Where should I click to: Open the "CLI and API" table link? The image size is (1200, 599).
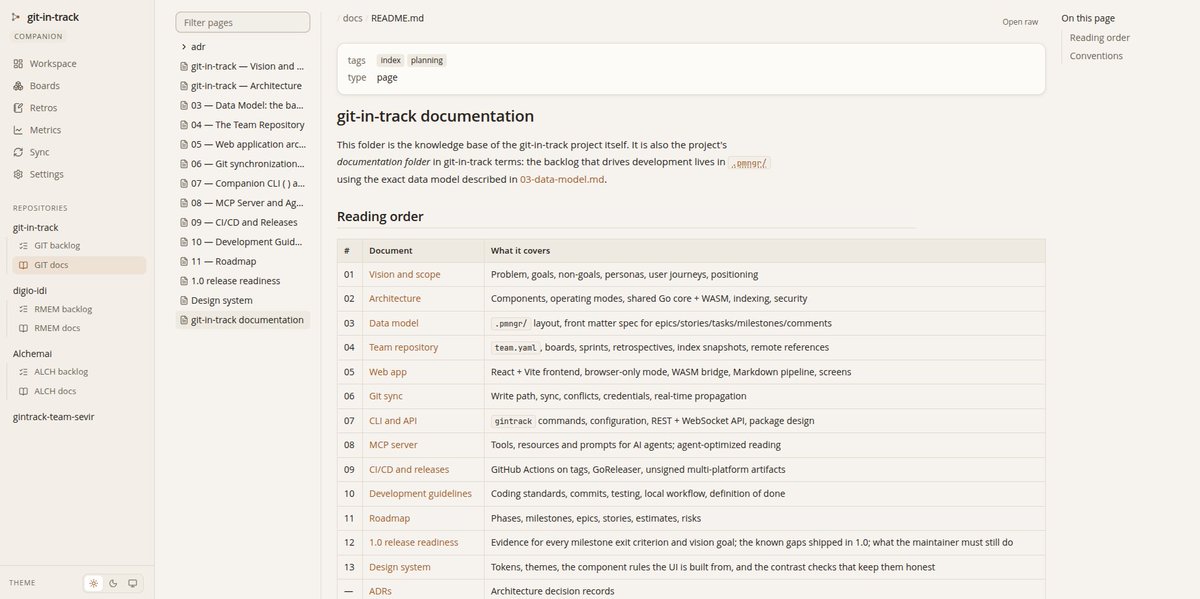point(393,421)
